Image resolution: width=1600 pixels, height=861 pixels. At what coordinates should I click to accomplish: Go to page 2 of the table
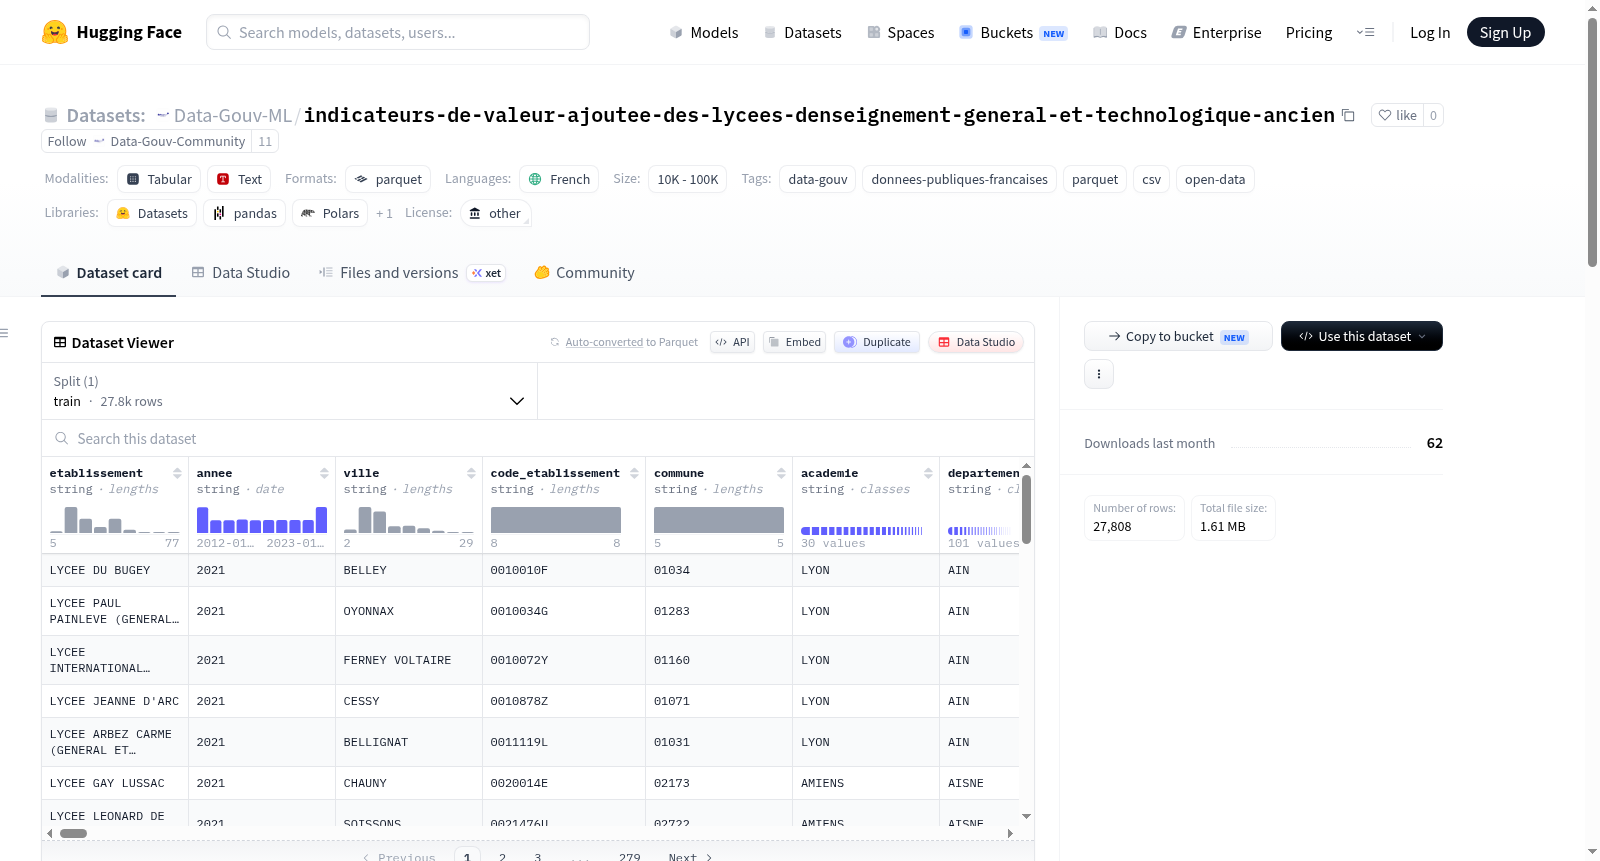coord(502,856)
